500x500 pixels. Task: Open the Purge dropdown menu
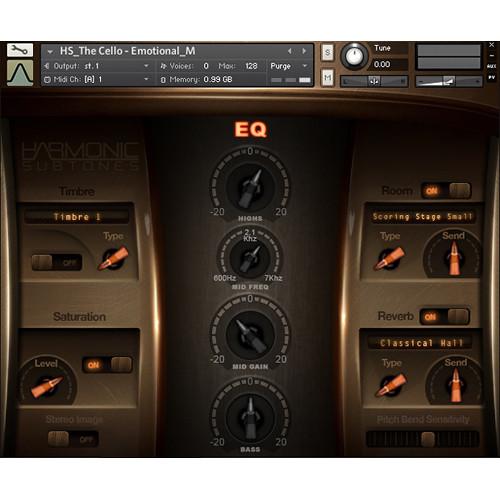point(289,66)
